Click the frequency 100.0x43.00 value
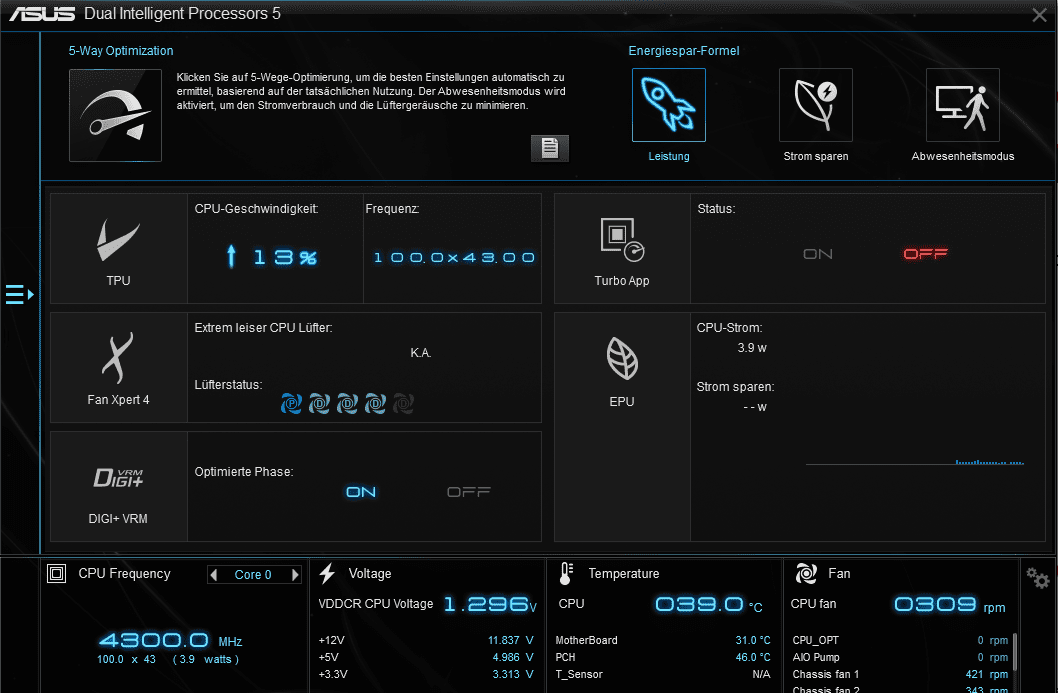Image resolution: width=1058 pixels, height=693 pixels. pyautogui.click(x=454, y=258)
